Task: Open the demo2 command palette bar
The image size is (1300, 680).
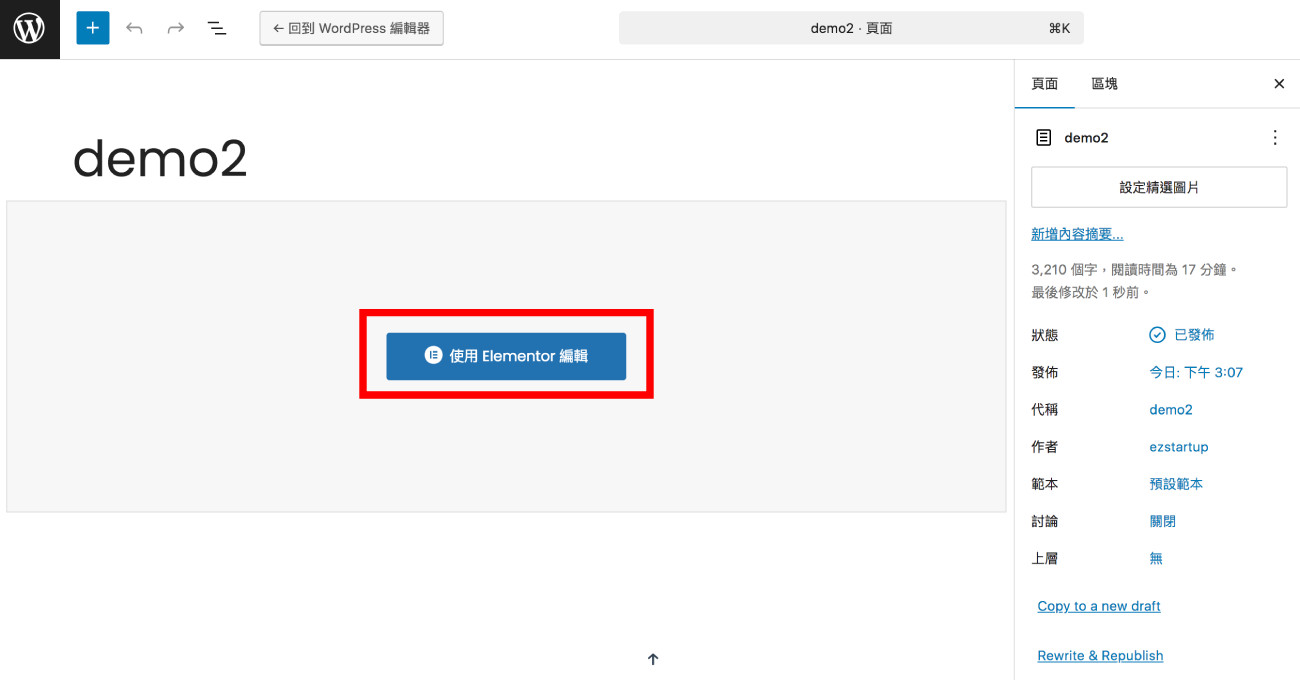Action: click(x=851, y=28)
